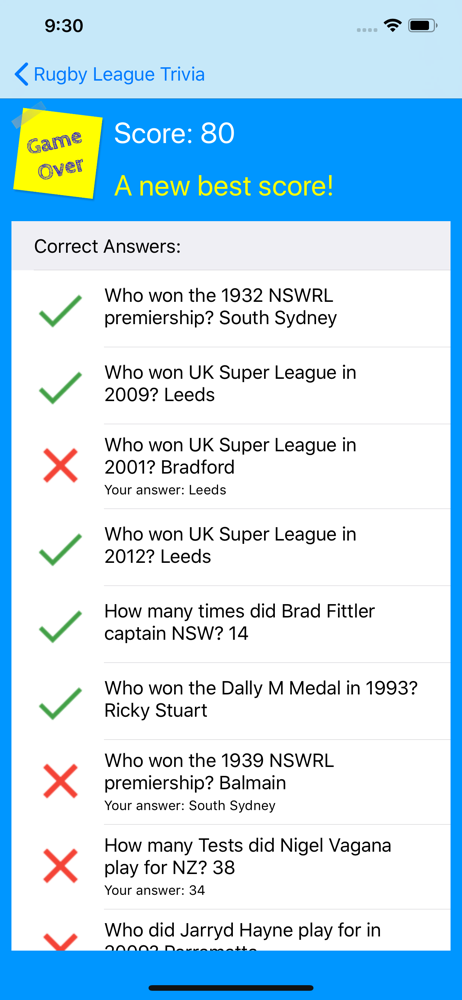Tap the back chevron icon
The height and width of the screenshot is (1000, 462).
pos(21,75)
